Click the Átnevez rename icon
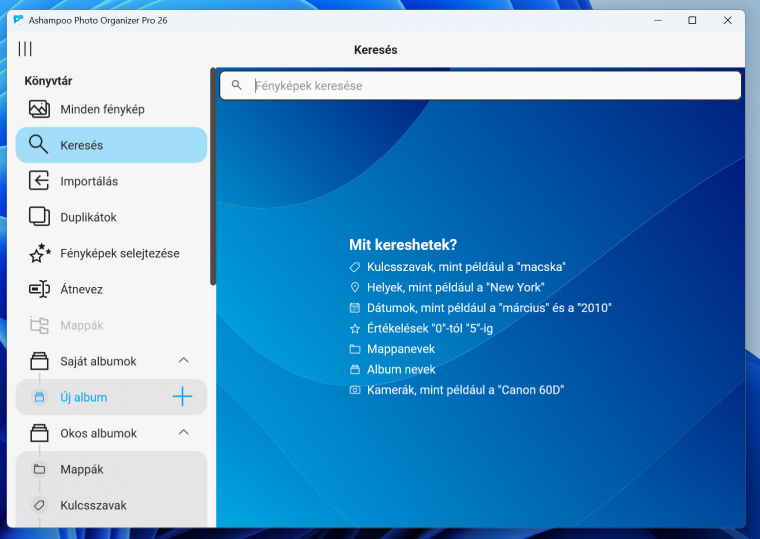Viewport: 760px width, 539px height. [39, 289]
